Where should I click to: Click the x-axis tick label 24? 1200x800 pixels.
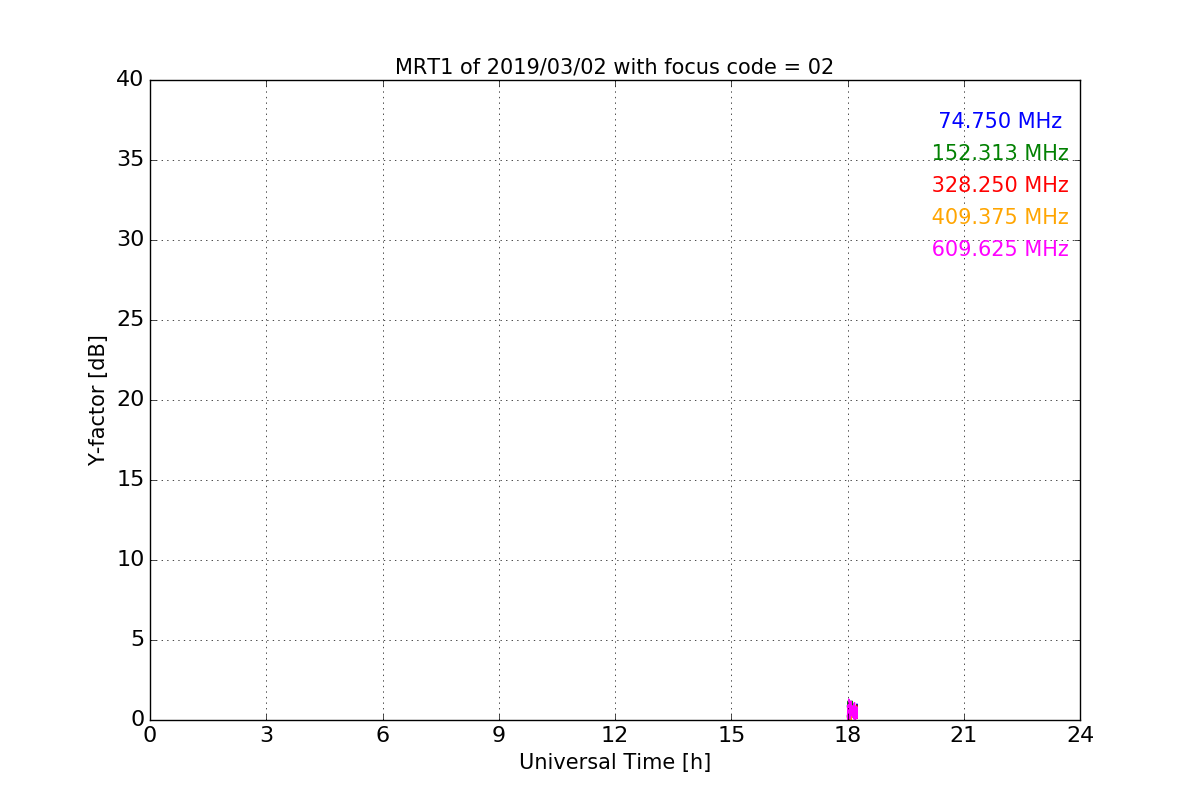tap(1080, 735)
